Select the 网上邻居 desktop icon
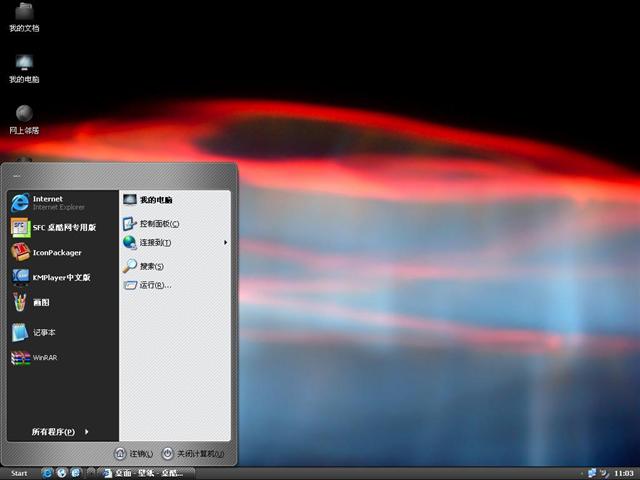640x480 pixels. [24, 120]
